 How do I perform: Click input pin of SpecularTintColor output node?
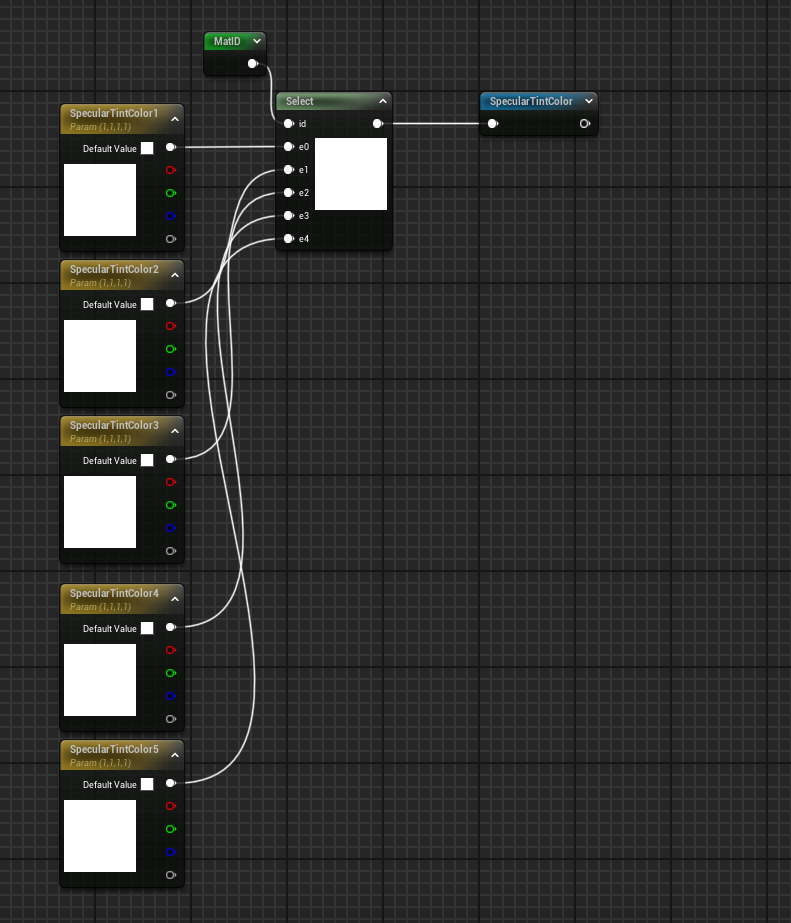click(x=492, y=124)
